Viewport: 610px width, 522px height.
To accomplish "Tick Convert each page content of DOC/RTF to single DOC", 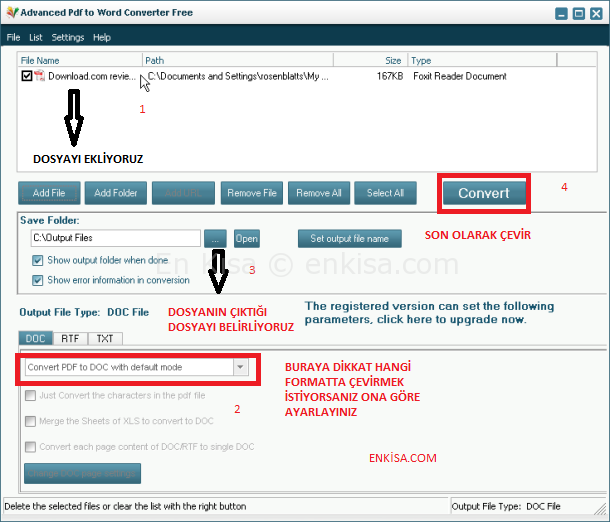I will 30,447.
